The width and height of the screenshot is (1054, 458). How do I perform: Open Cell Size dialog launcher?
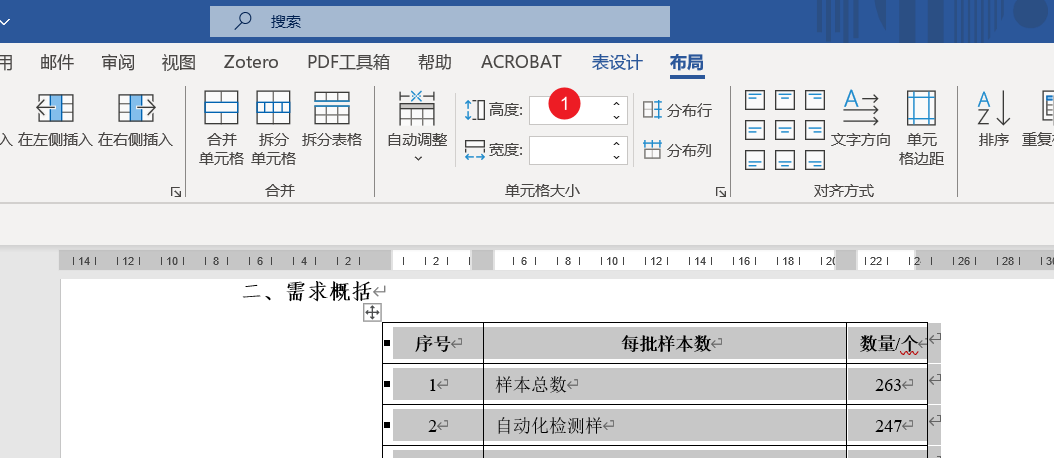pyautogui.click(x=720, y=191)
